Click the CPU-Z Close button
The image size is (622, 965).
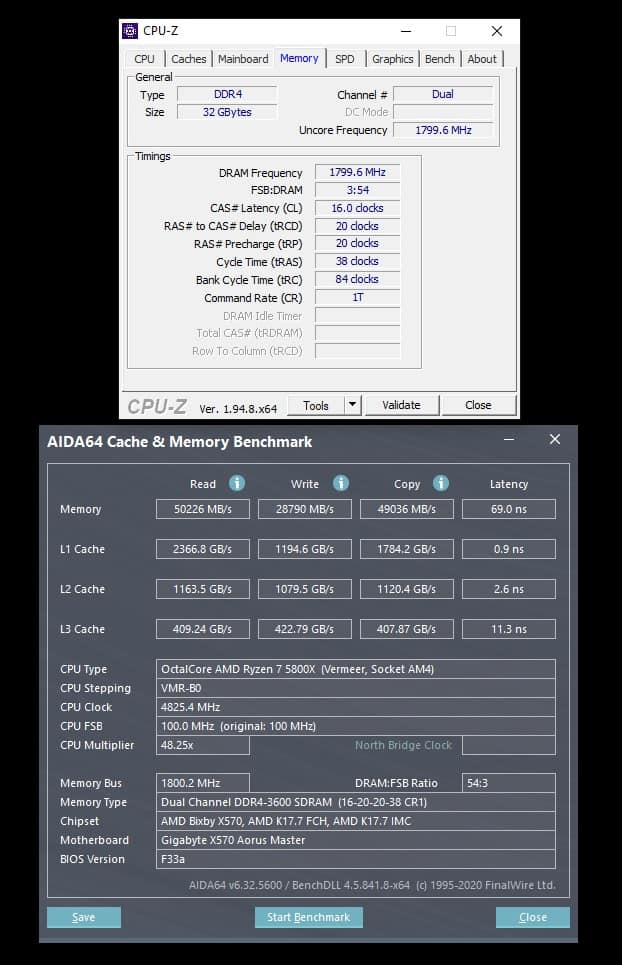[479, 405]
